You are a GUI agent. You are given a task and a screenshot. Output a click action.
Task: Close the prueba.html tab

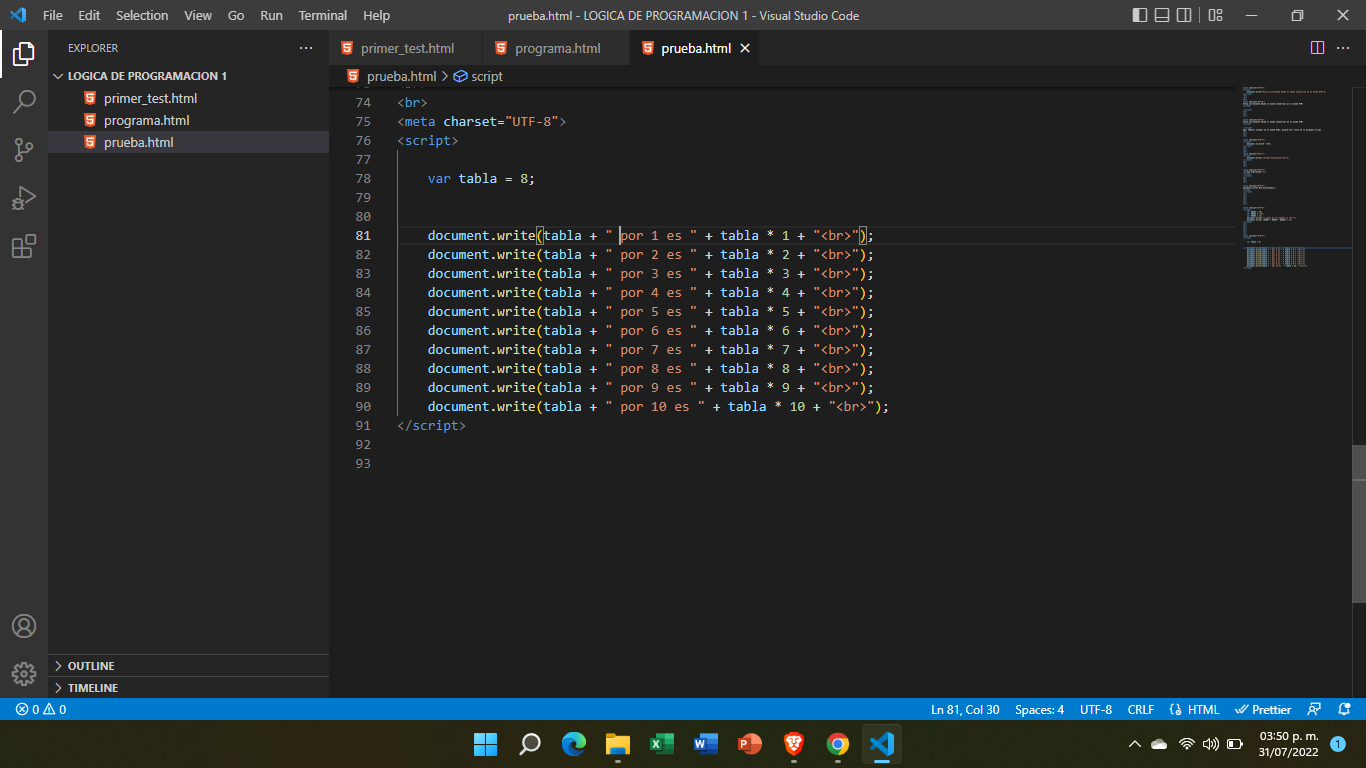coord(745,48)
